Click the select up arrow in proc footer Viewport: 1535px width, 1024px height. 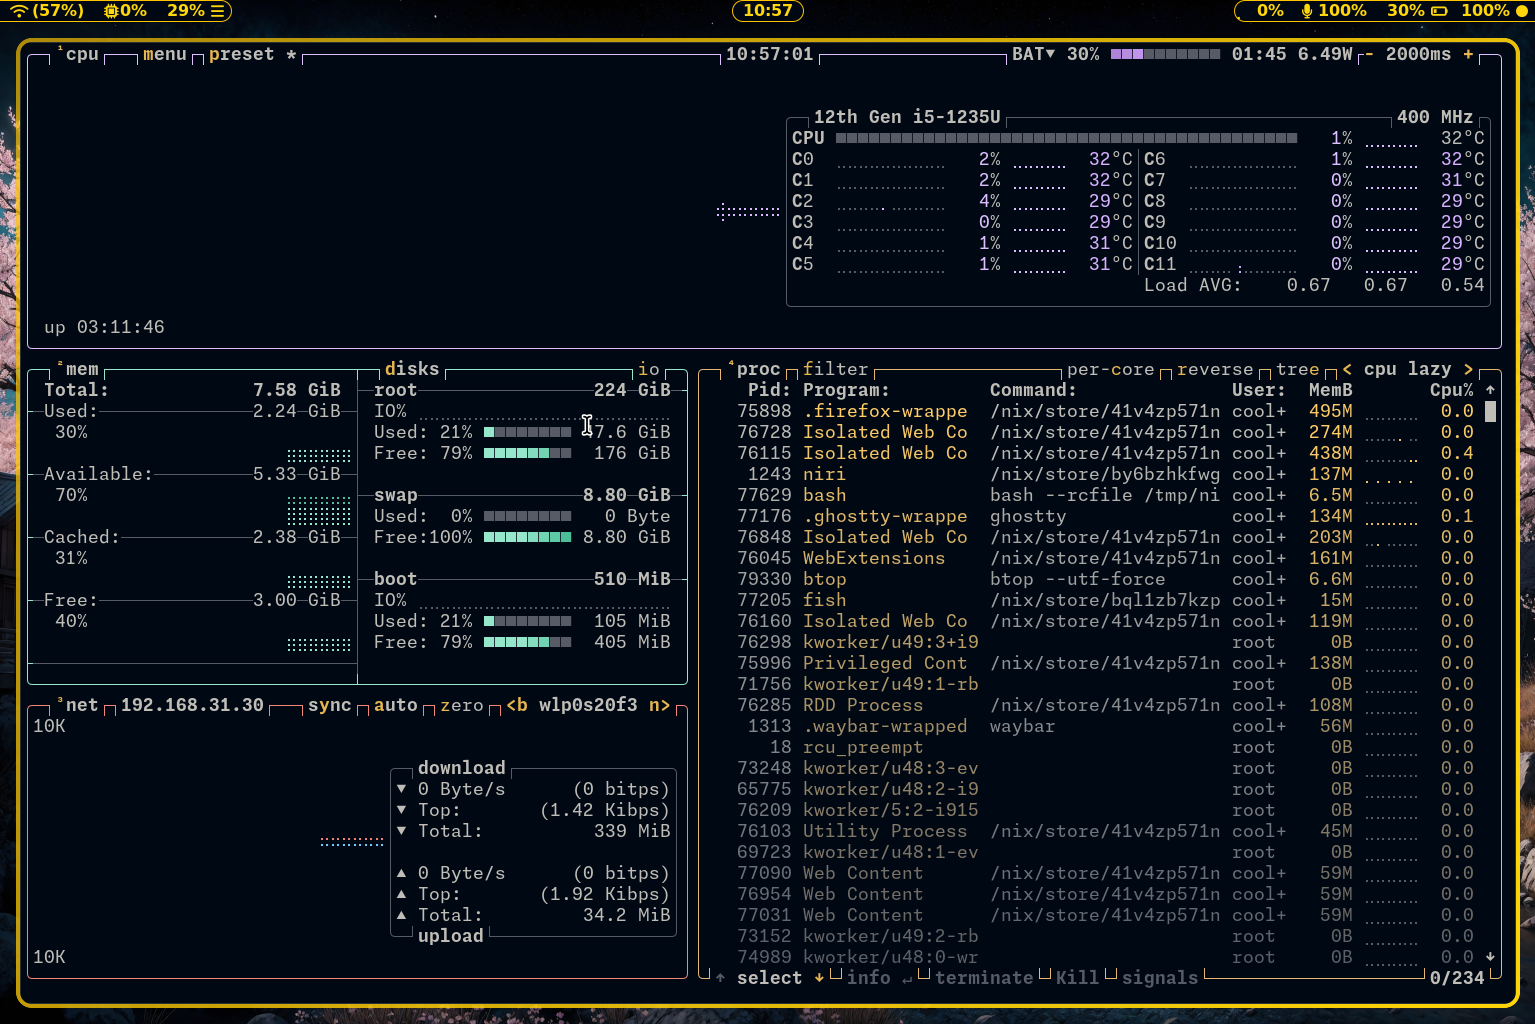(720, 978)
